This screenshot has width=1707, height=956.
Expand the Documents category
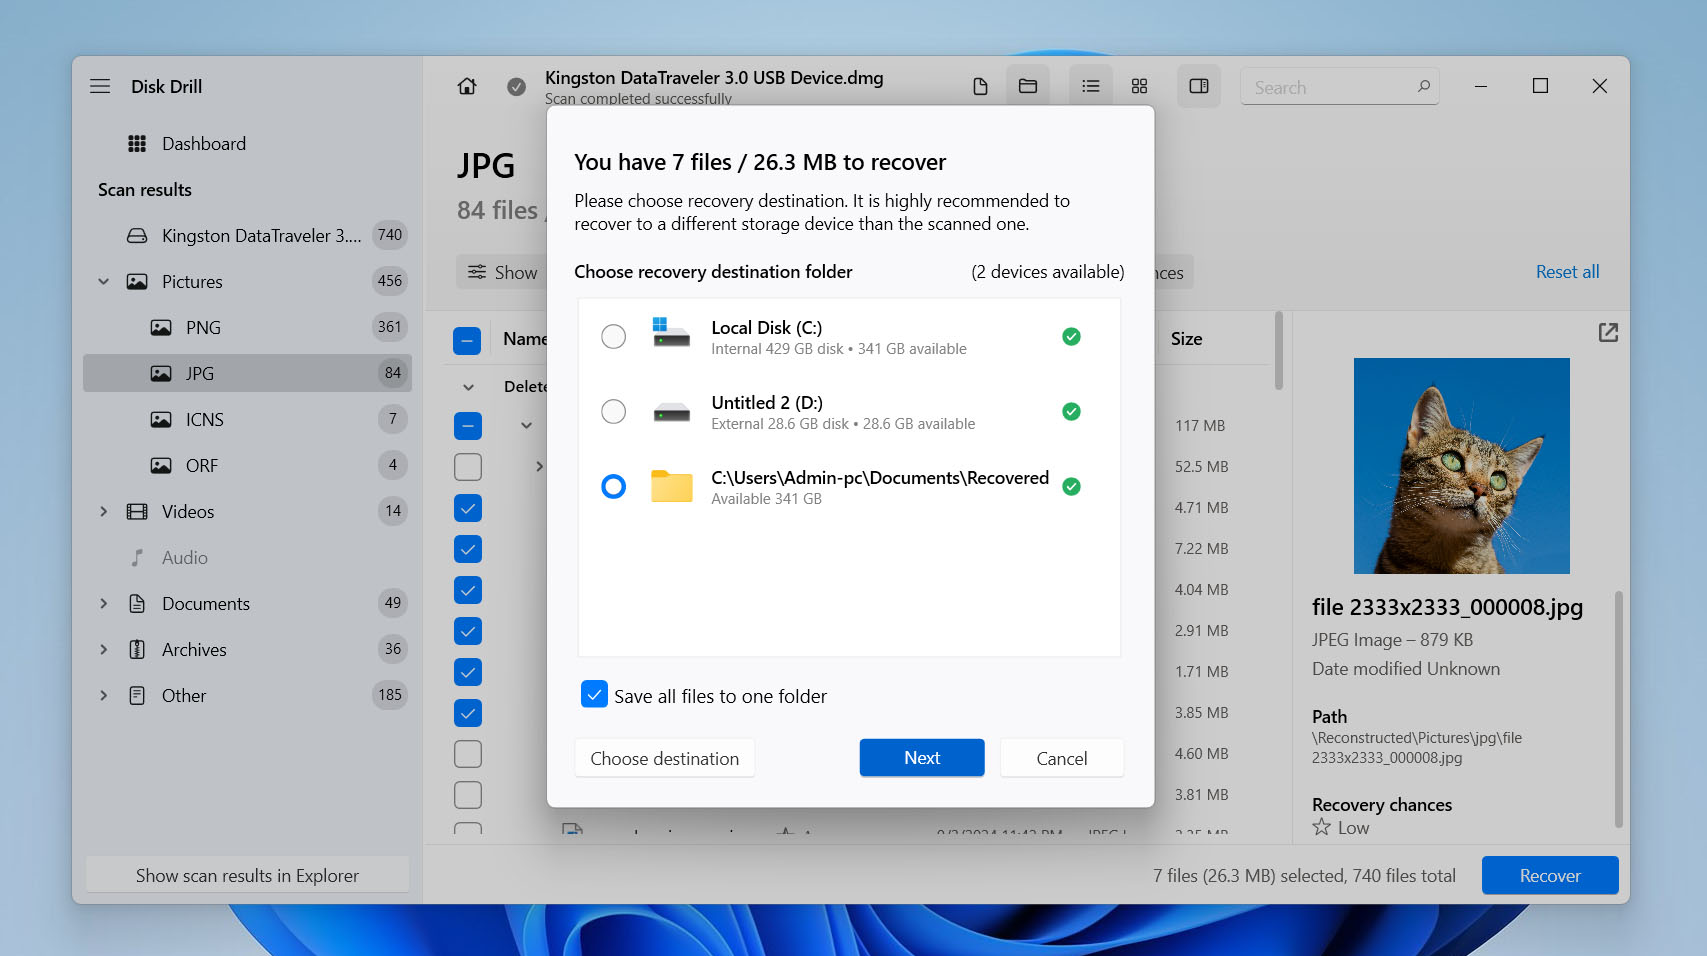click(103, 604)
